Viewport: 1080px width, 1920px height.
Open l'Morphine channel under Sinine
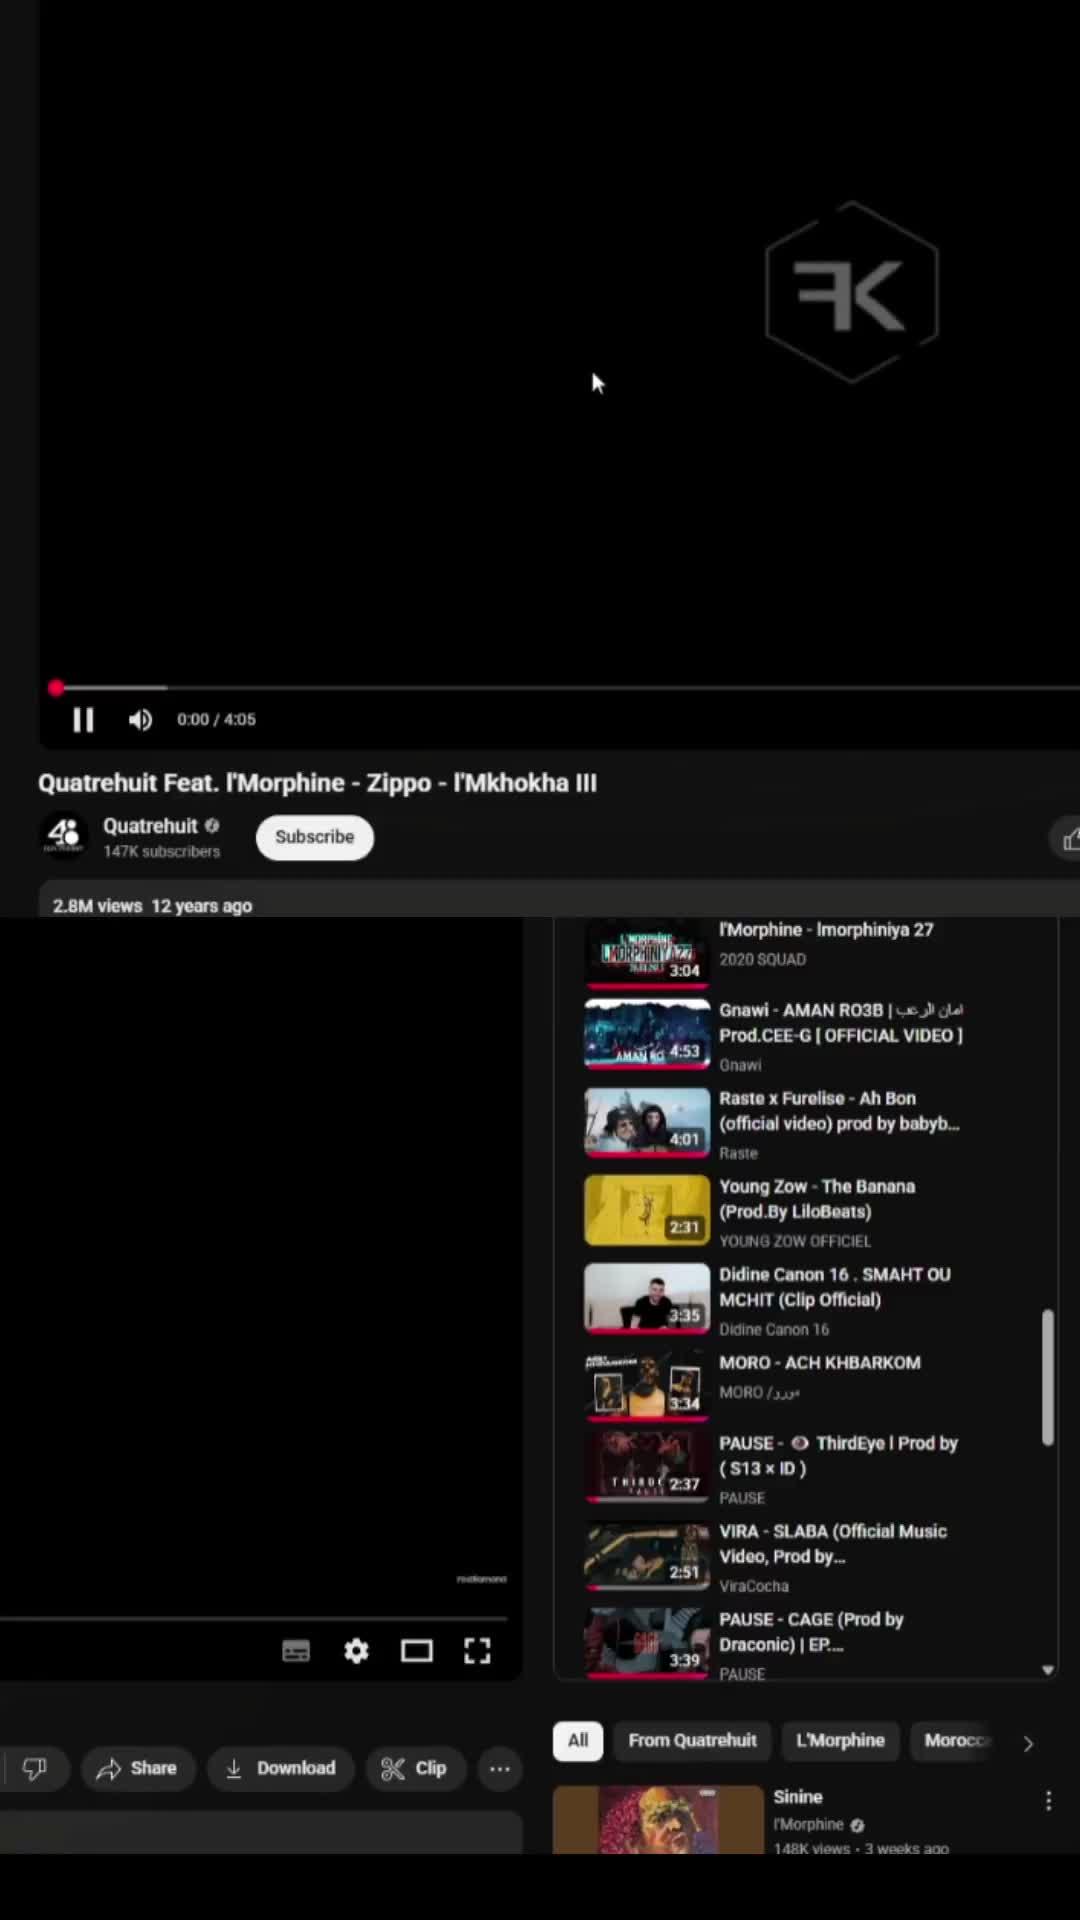[x=809, y=1825]
